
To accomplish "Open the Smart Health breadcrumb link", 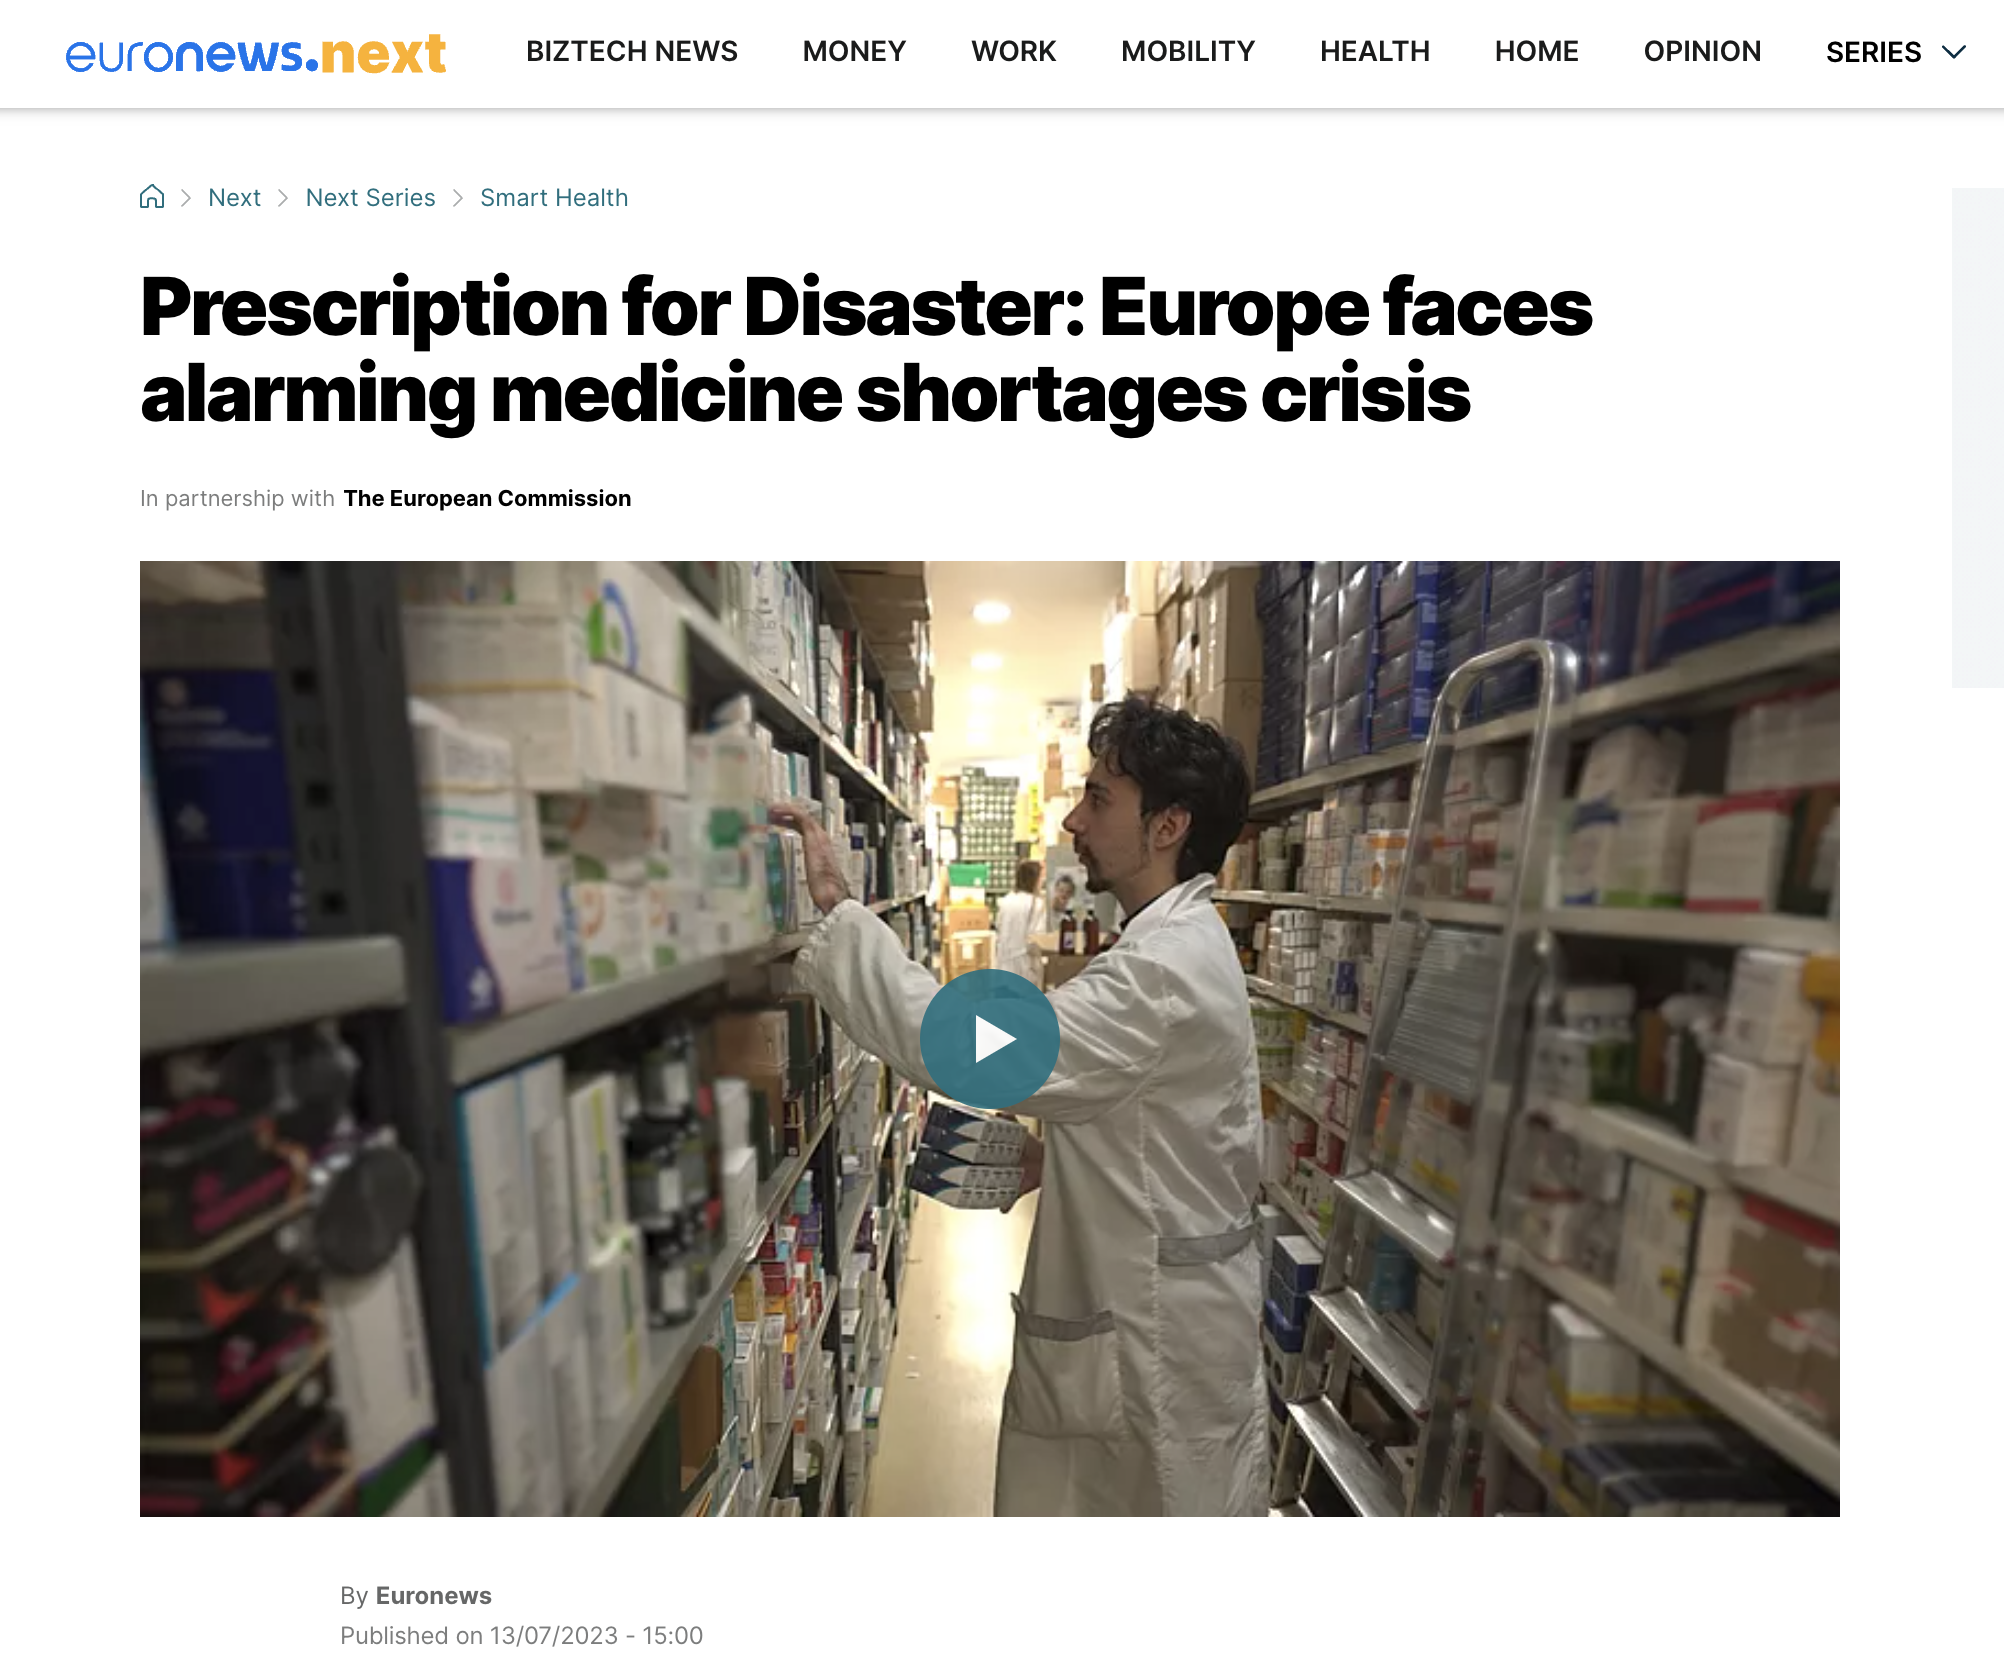I will (x=554, y=198).
